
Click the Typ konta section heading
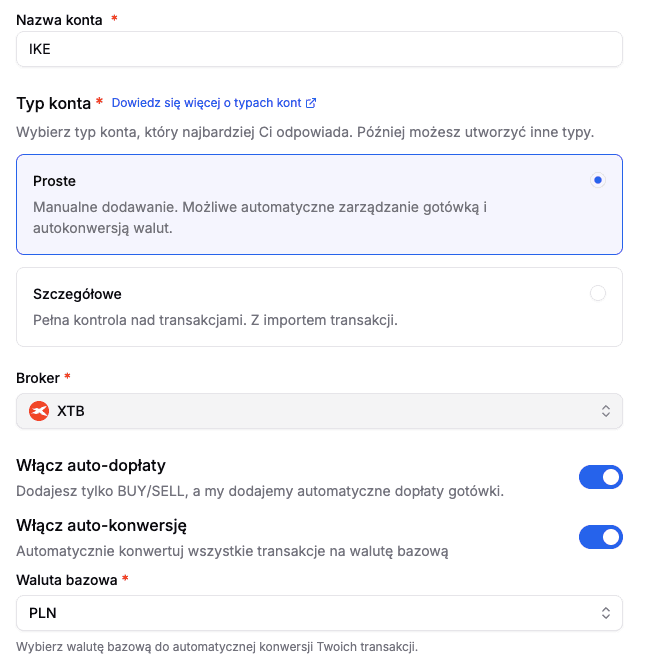(54, 103)
